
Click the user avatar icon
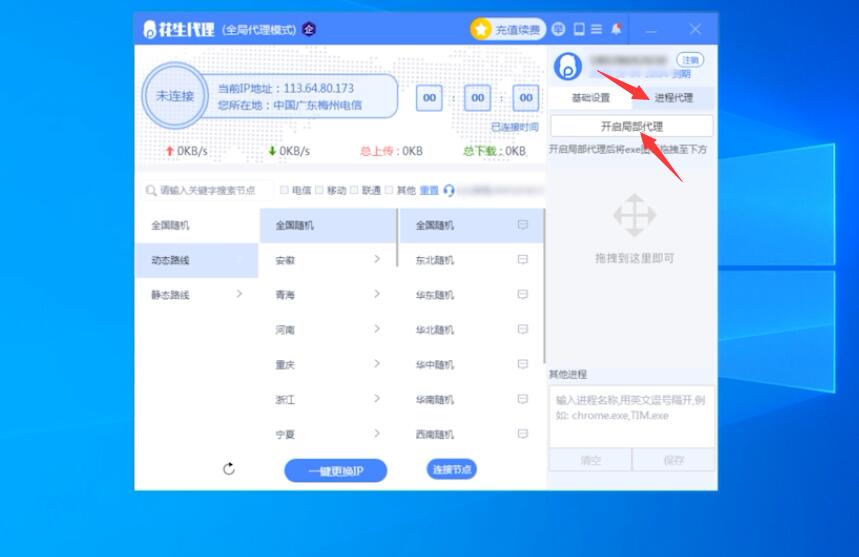tap(567, 67)
